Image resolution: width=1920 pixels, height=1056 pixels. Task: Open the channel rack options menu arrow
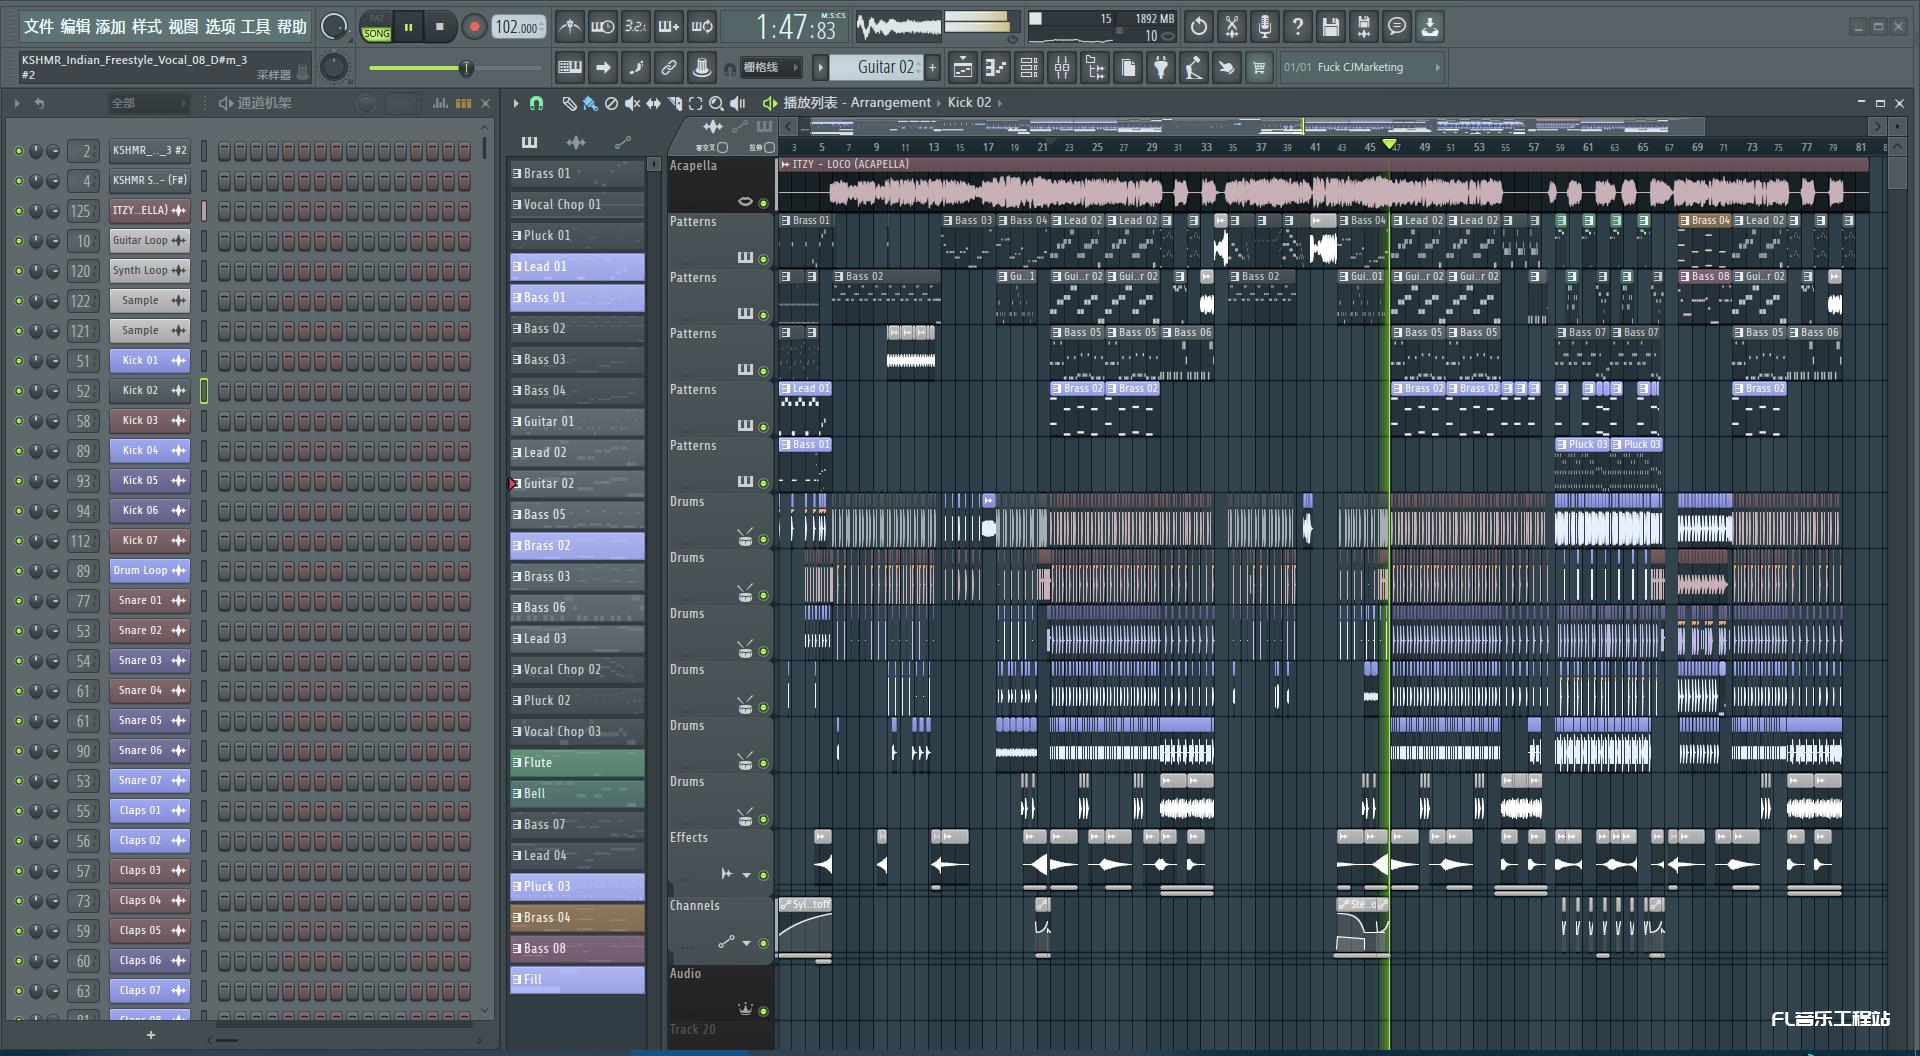pyautogui.click(x=17, y=103)
